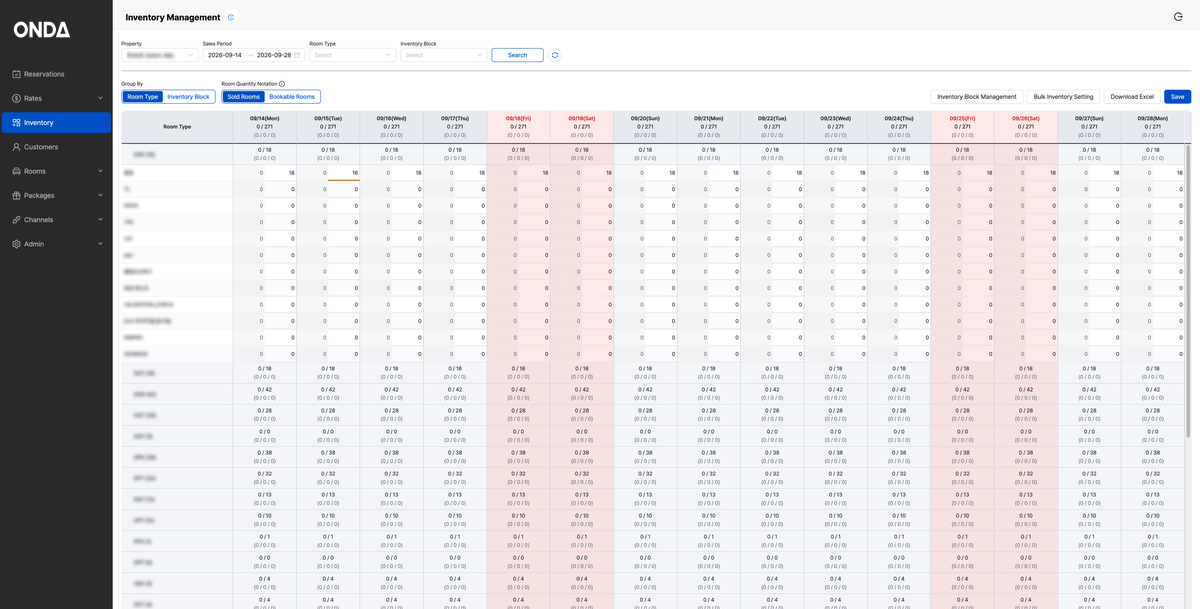Viewport: 1200px width, 609px height.
Task: Click the Sales Period start date field
Action: (225, 55)
